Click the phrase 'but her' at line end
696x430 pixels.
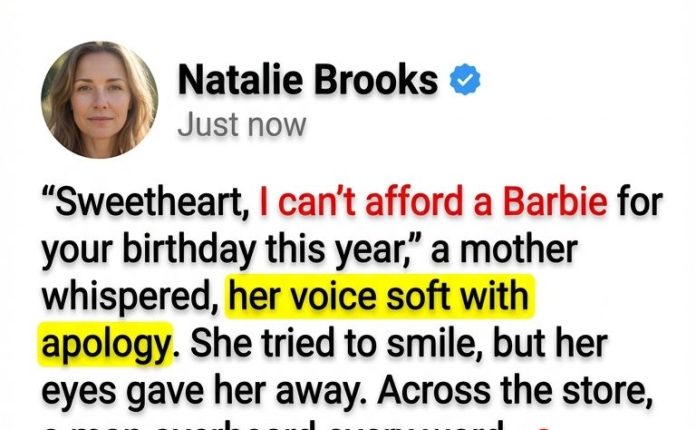pos(550,343)
